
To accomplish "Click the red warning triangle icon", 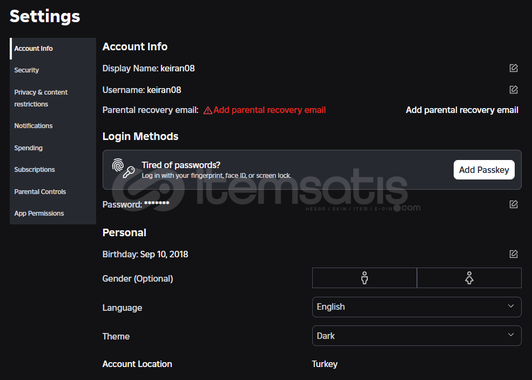I will [x=207, y=111].
